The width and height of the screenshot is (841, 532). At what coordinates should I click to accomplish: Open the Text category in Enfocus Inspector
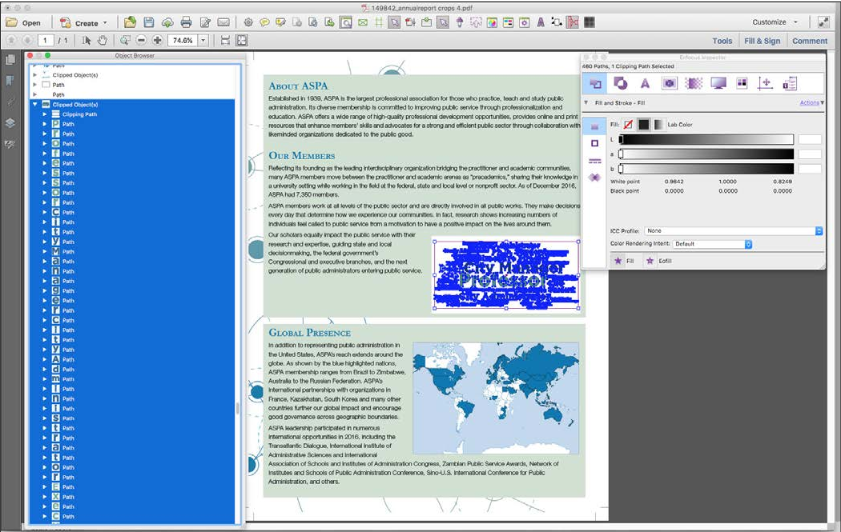pos(645,83)
